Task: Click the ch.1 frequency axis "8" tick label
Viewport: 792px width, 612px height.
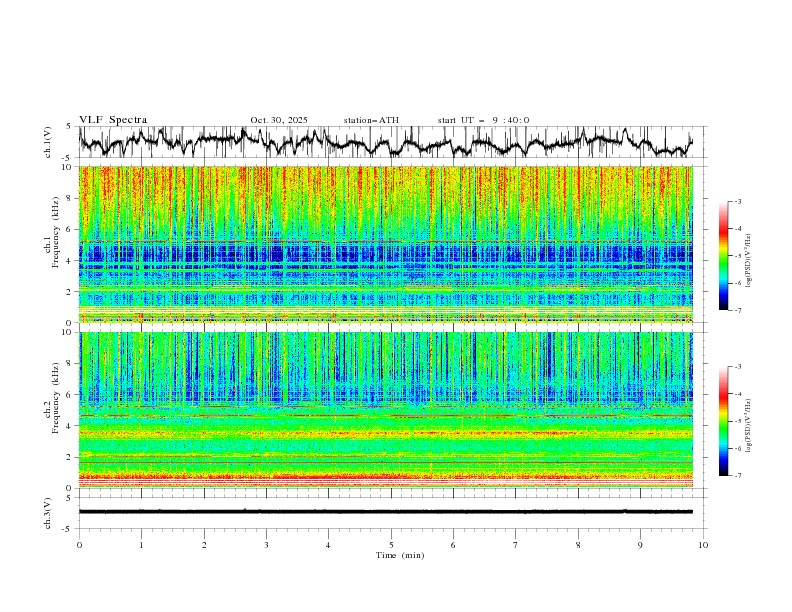Action: click(71, 198)
